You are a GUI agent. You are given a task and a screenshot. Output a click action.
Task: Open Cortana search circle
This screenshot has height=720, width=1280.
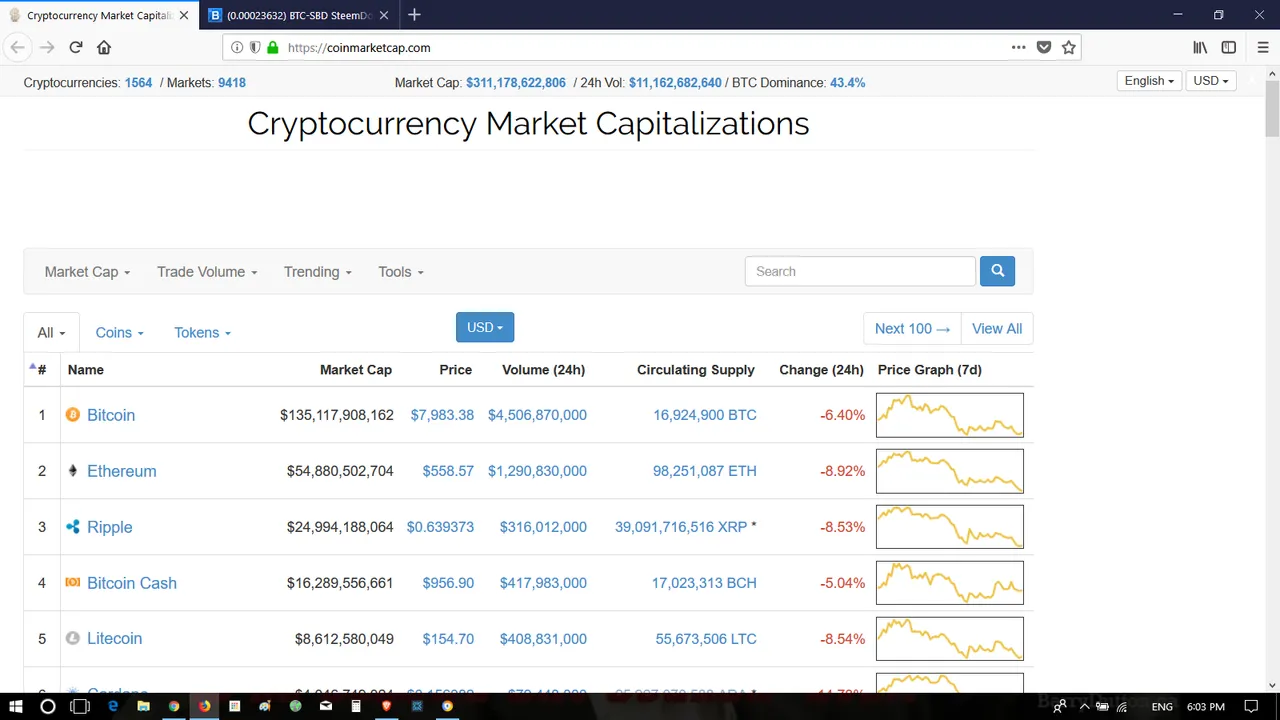point(47,706)
